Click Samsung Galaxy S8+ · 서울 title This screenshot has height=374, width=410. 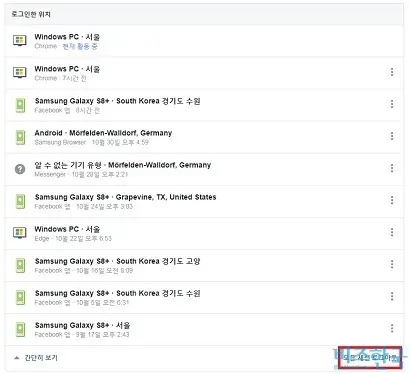coord(82,325)
